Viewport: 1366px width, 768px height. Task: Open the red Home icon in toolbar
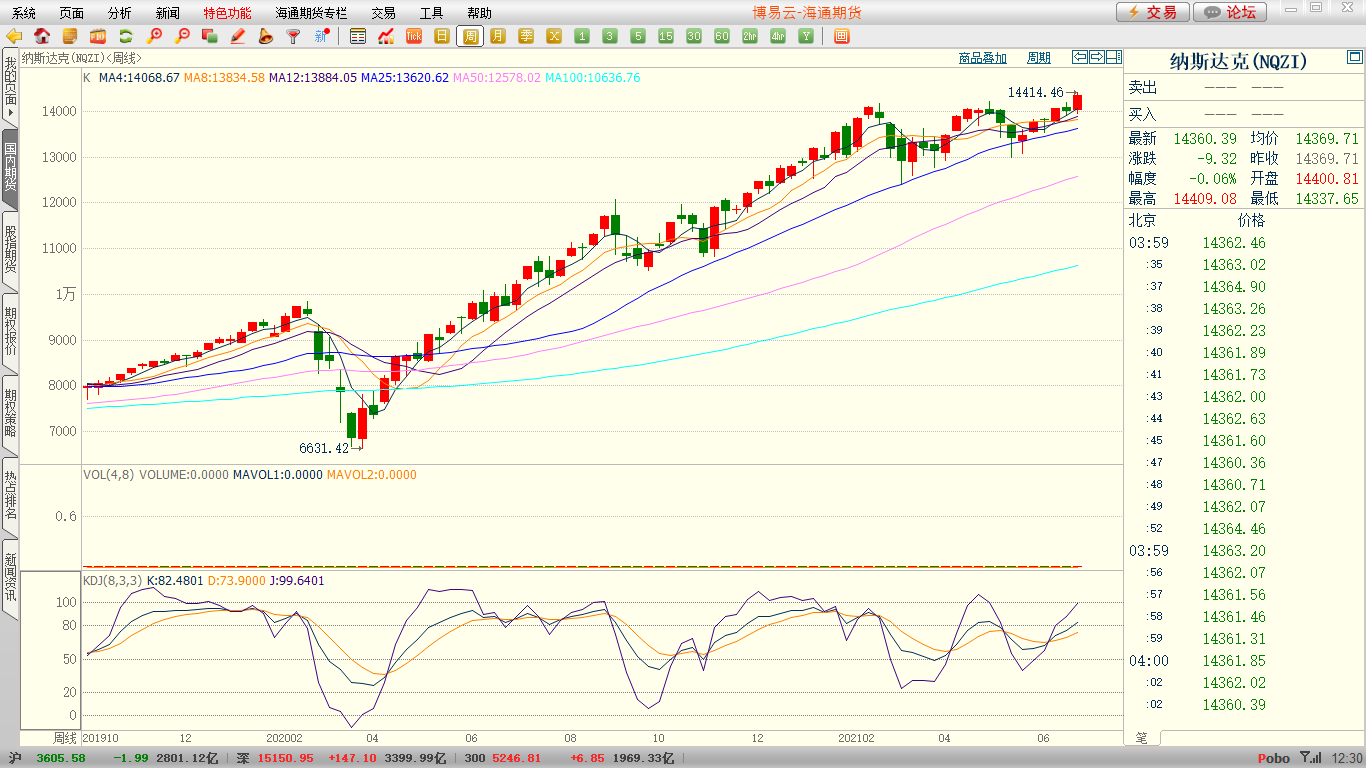[42, 36]
